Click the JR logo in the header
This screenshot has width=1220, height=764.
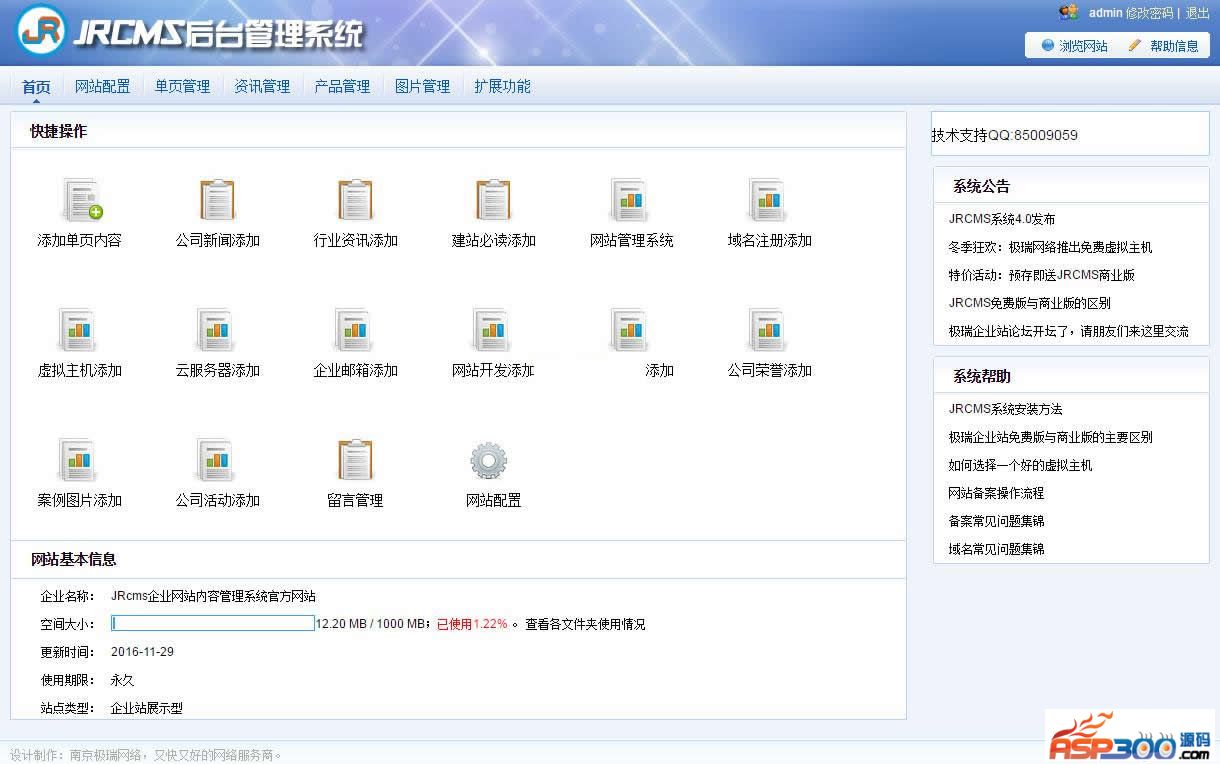pyautogui.click(x=40, y=31)
